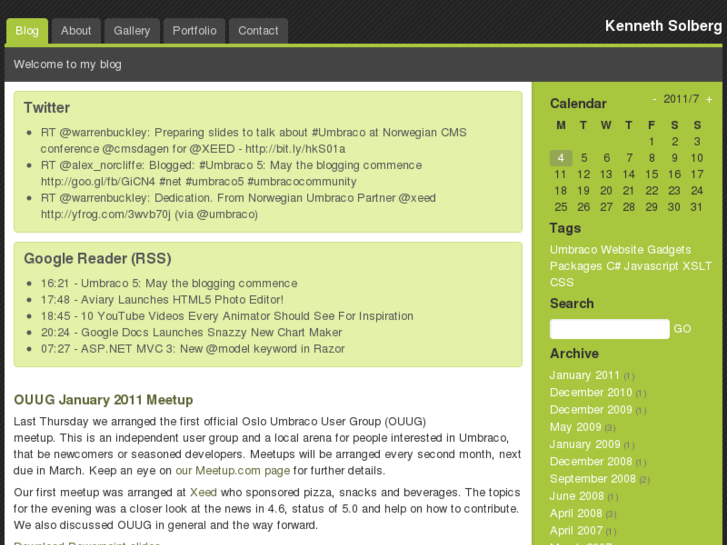Open the December 2009 archive
This screenshot has width=727, height=545.
click(x=591, y=410)
